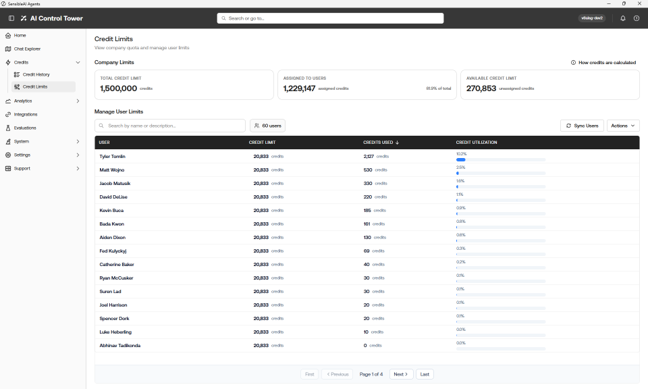Sort by User column header

[104, 143]
